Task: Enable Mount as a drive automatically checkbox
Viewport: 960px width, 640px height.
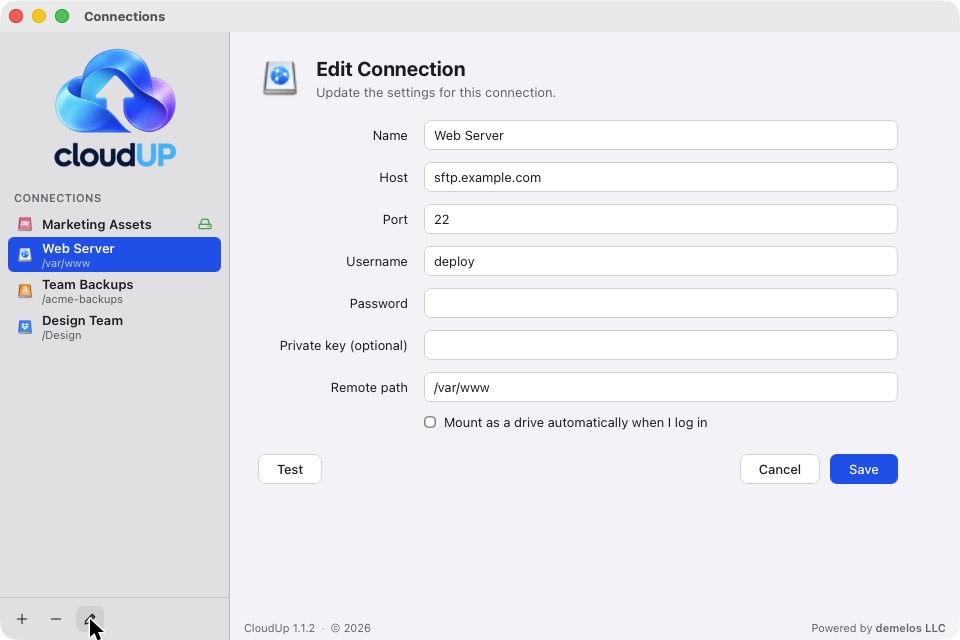Action: 430,422
